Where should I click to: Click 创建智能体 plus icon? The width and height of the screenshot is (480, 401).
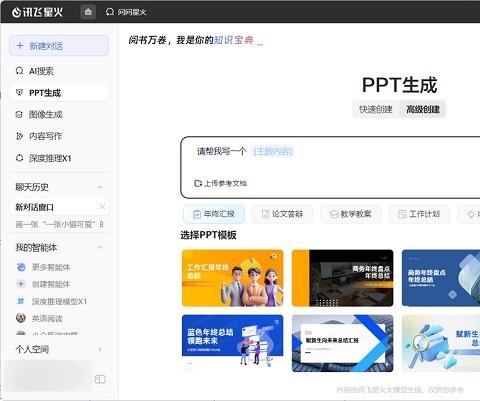[21, 284]
